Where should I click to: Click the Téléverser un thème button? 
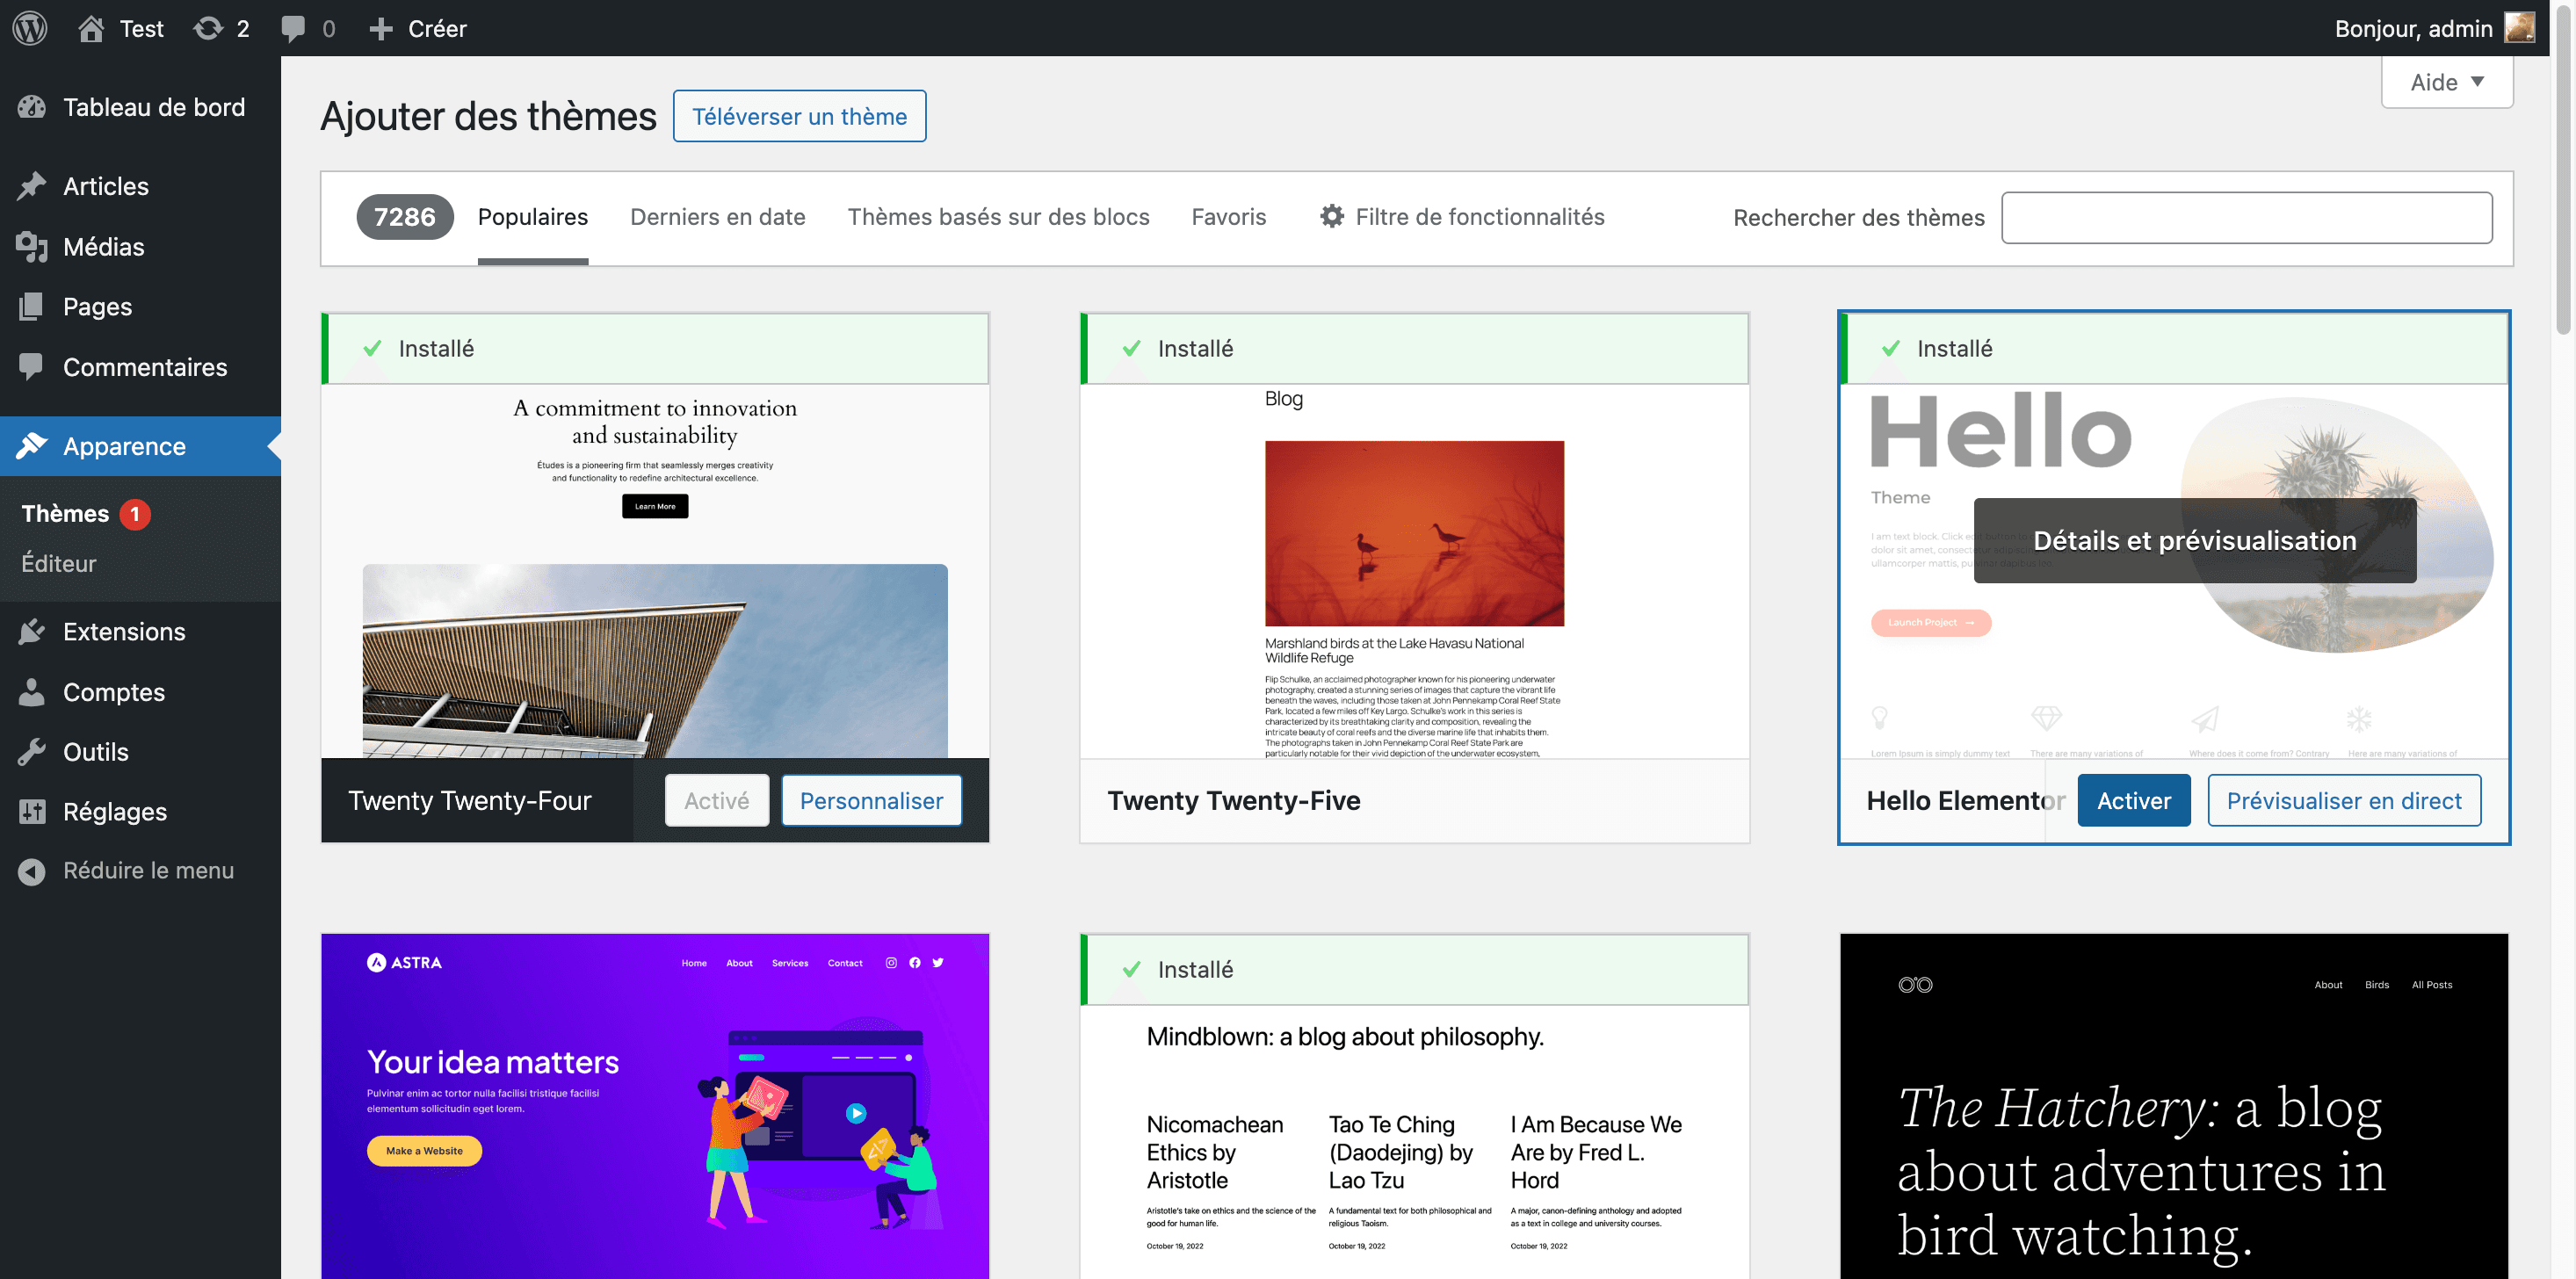[799, 116]
